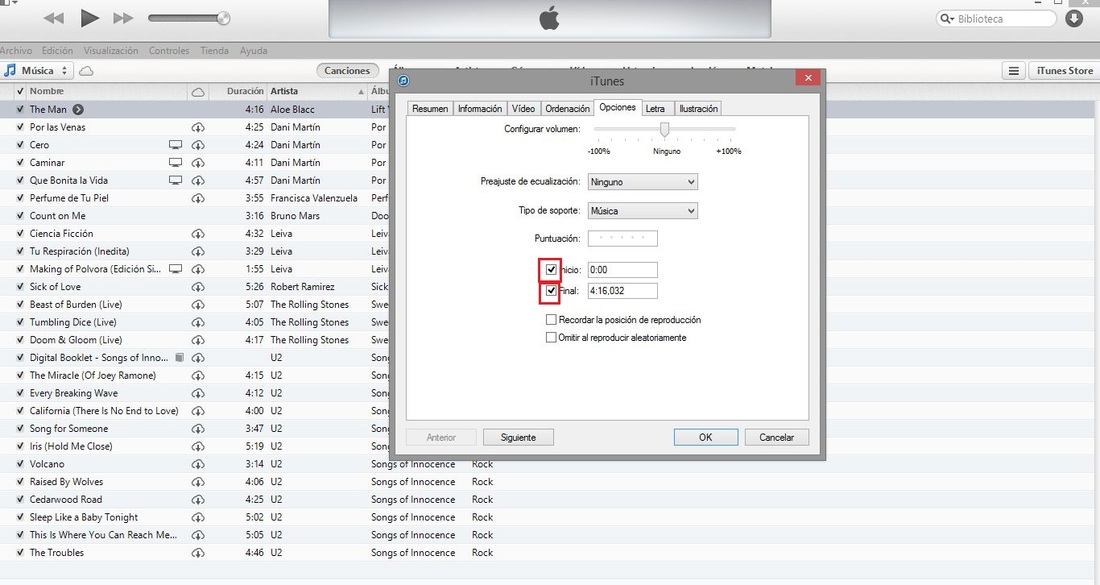The height and width of the screenshot is (585, 1100).
Task: Click the iCloud download icon for Ciencia Ficción
Action: (x=198, y=234)
